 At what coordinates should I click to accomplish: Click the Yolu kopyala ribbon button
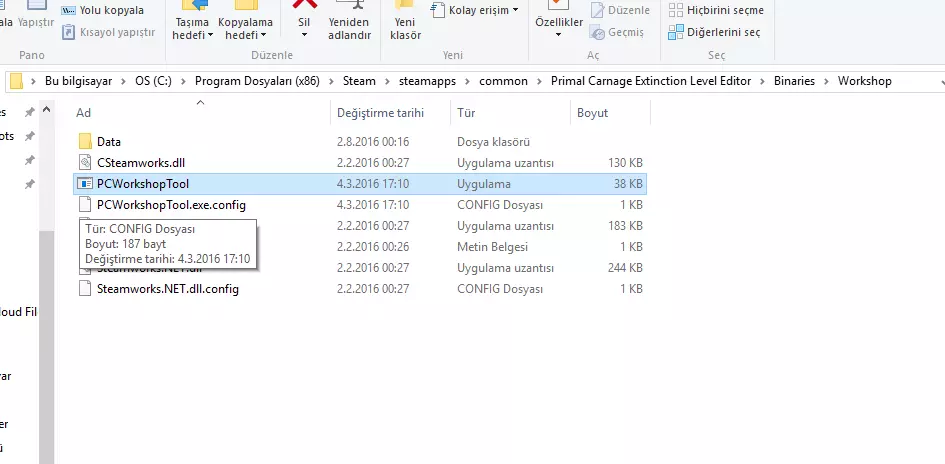(103, 10)
